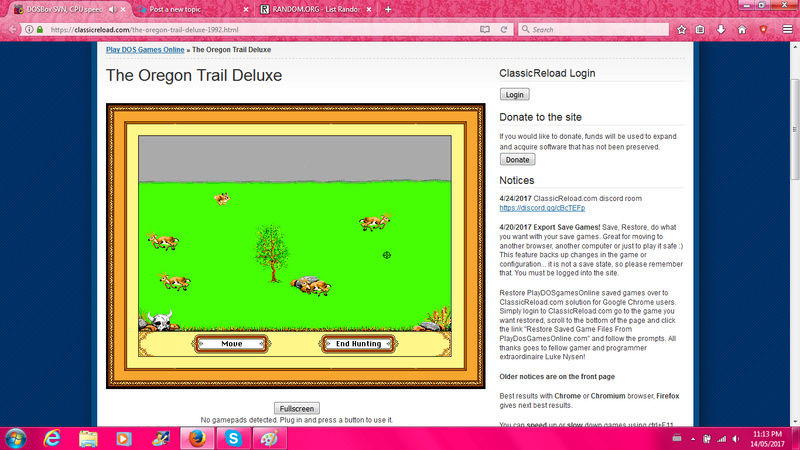Image resolution: width=800 pixels, height=450 pixels.
Task: Open the Play DOS Games Online link
Action: click(145, 49)
